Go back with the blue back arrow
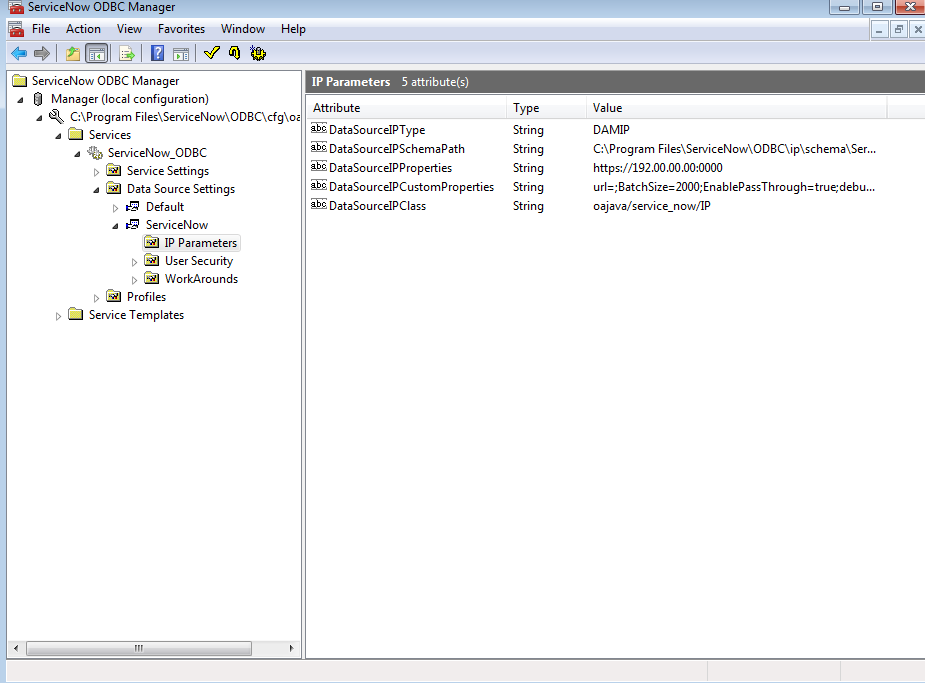This screenshot has width=925, height=683. 19,54
